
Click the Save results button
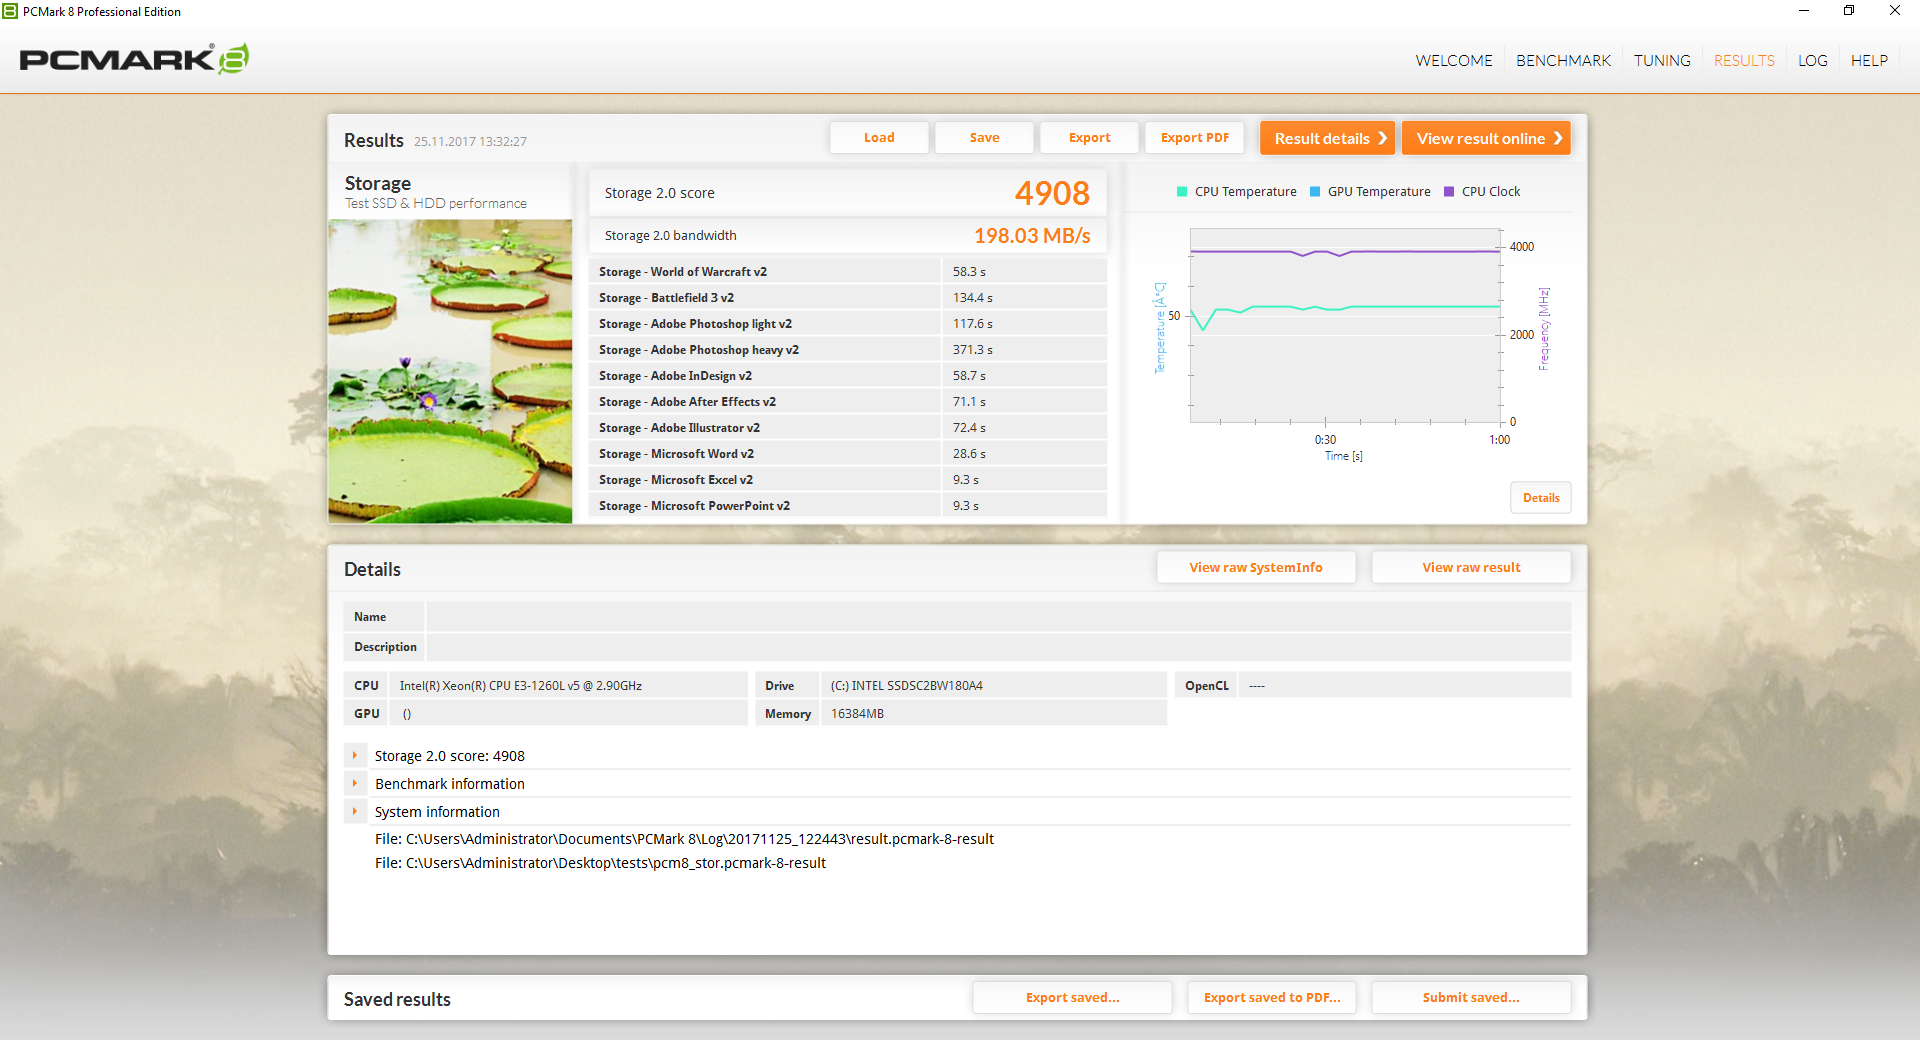click(984, 138)
